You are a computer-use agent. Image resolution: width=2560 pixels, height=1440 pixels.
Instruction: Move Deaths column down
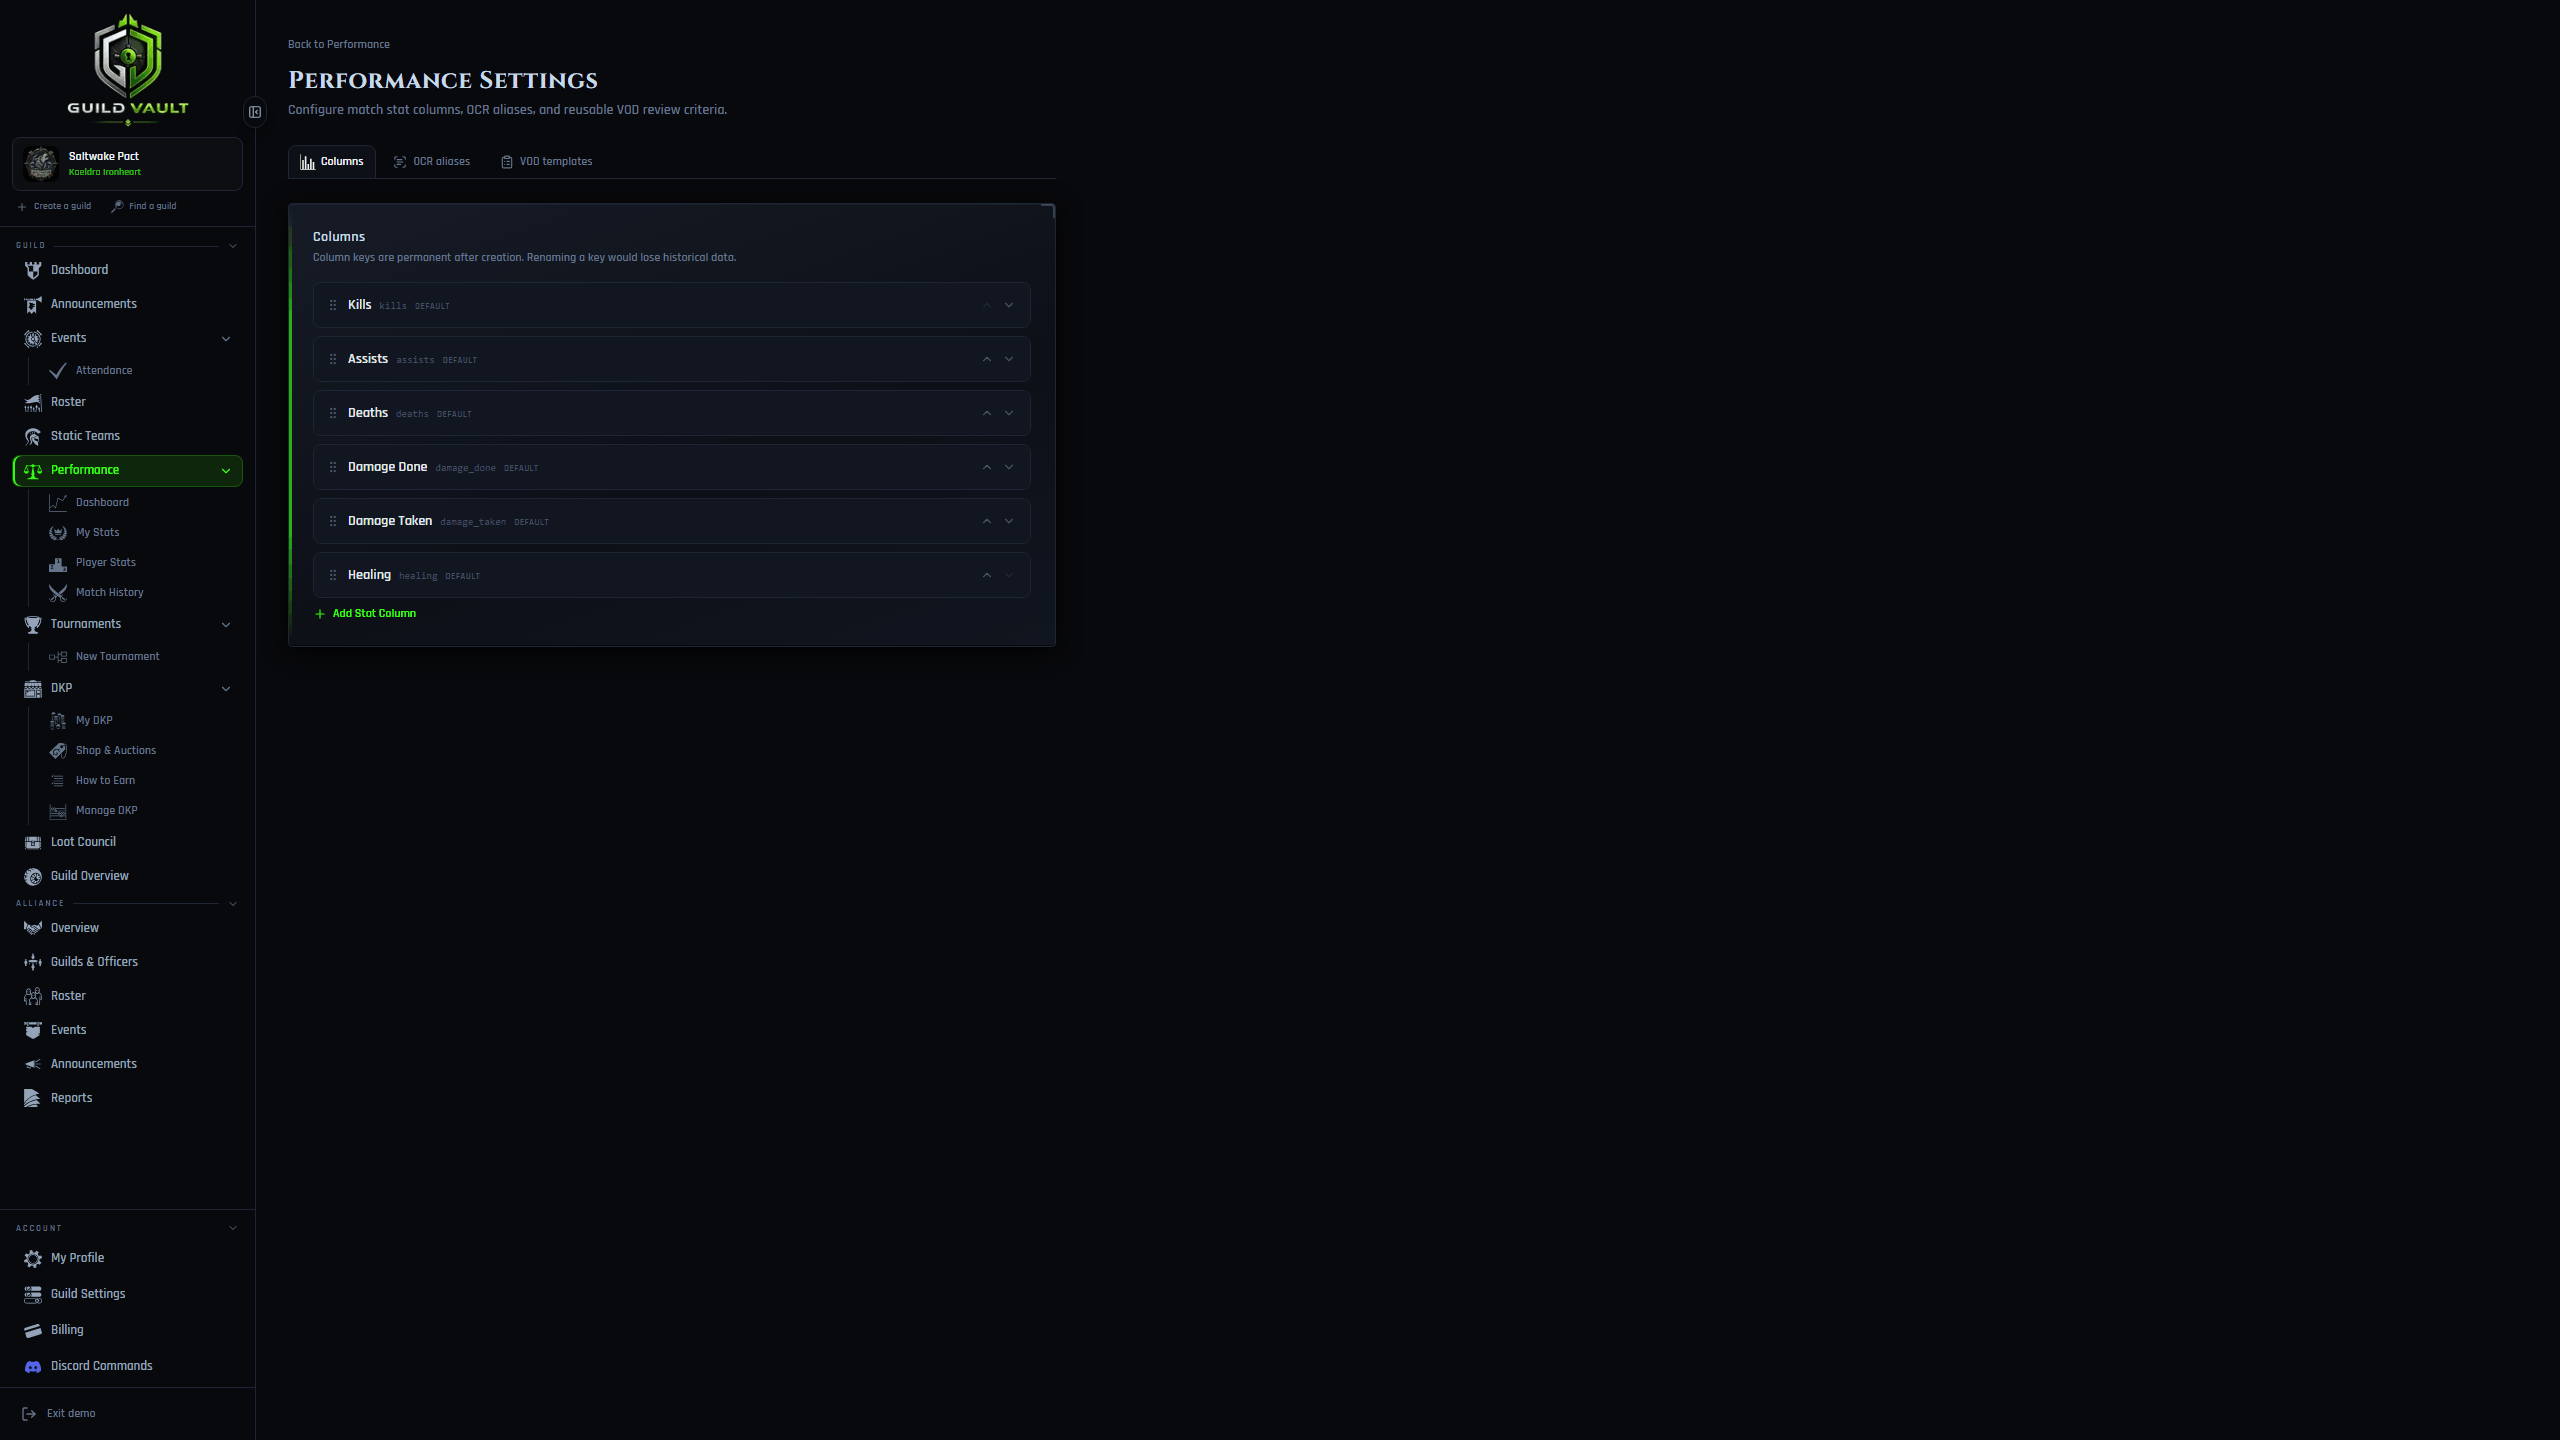coord(1009,413)
